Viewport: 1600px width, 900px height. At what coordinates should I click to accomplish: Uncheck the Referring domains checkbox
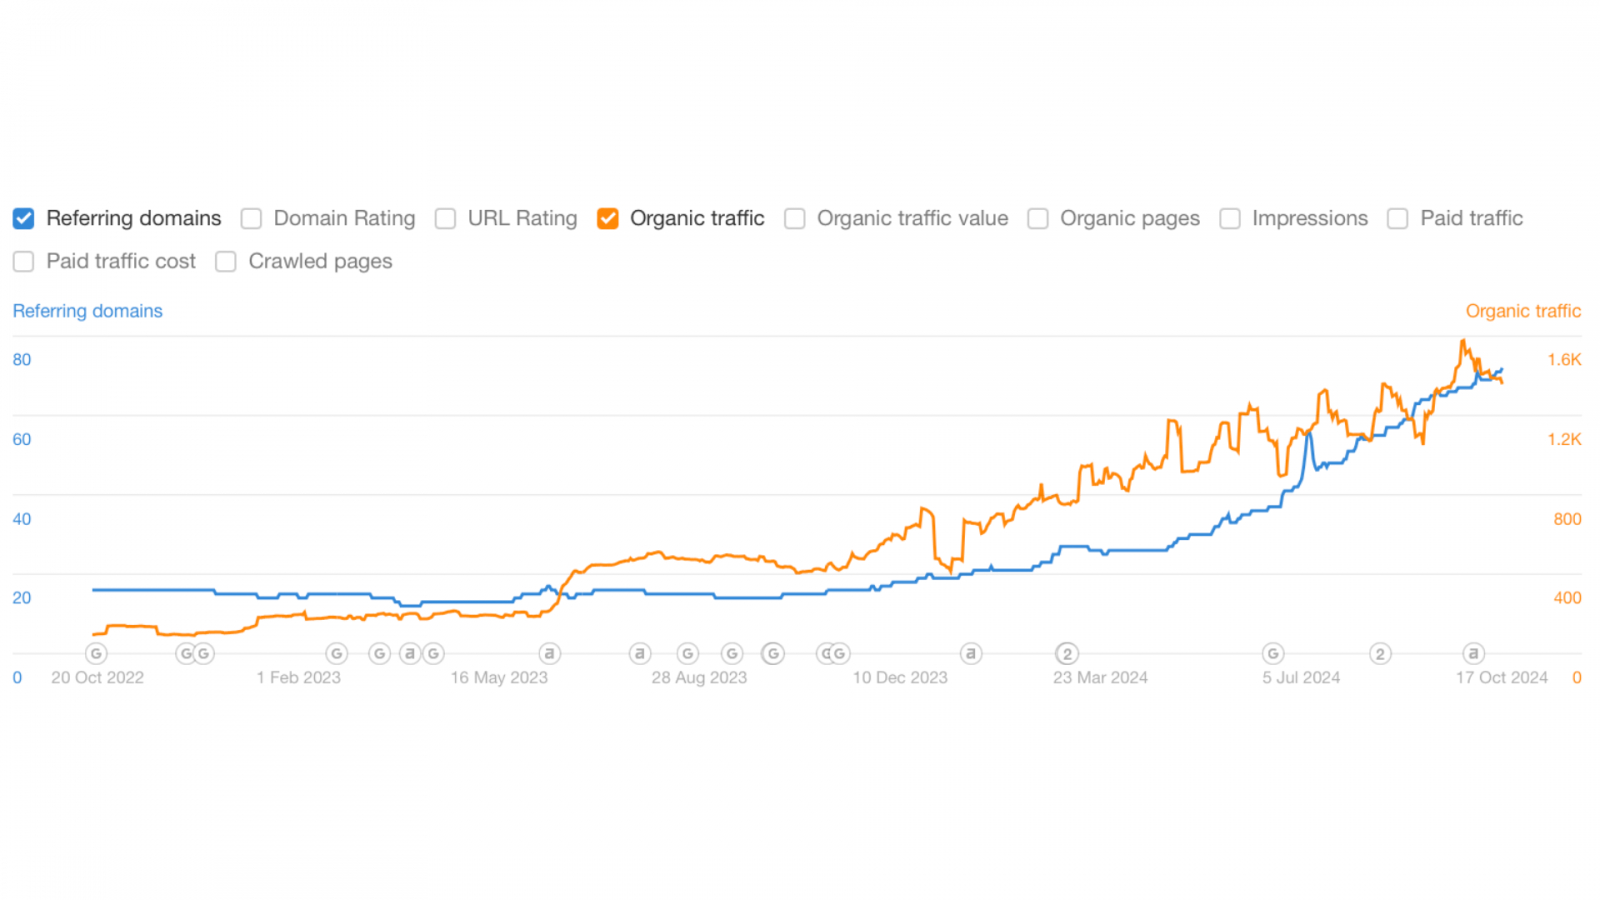pyautogui.click(x=24, y=218)
